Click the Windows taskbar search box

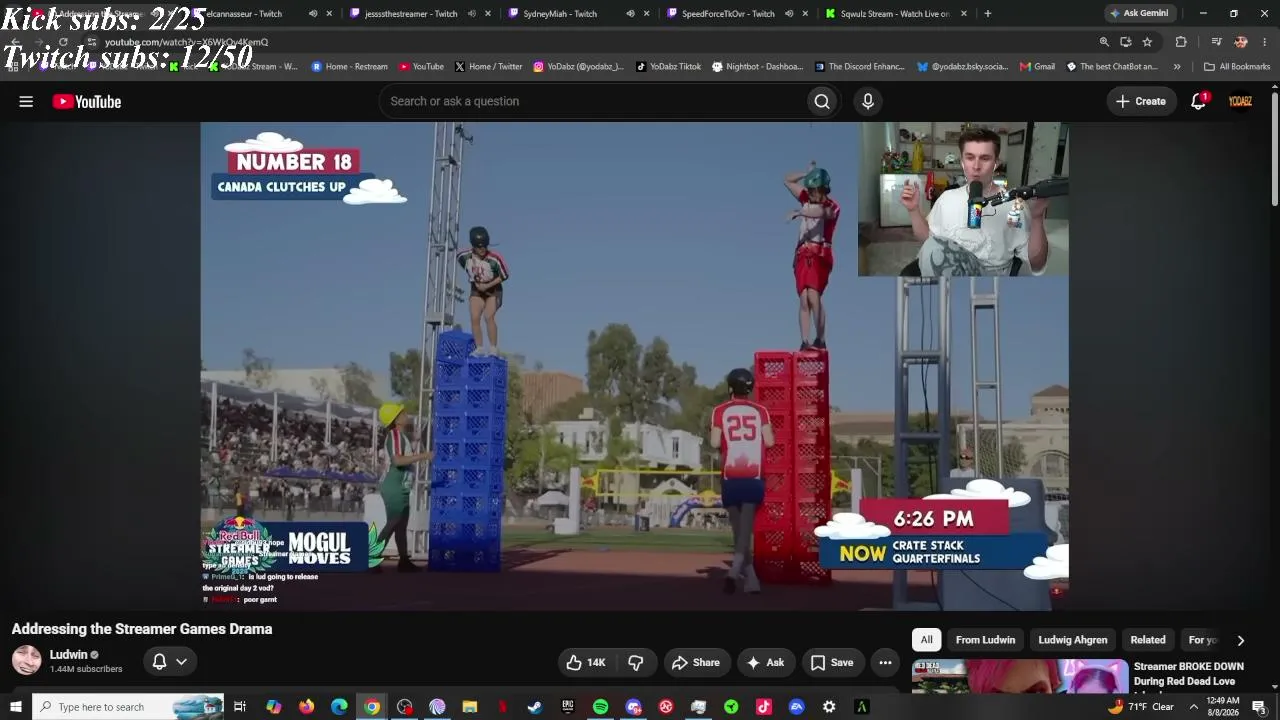pyautogui.click(x=128, y=707)
